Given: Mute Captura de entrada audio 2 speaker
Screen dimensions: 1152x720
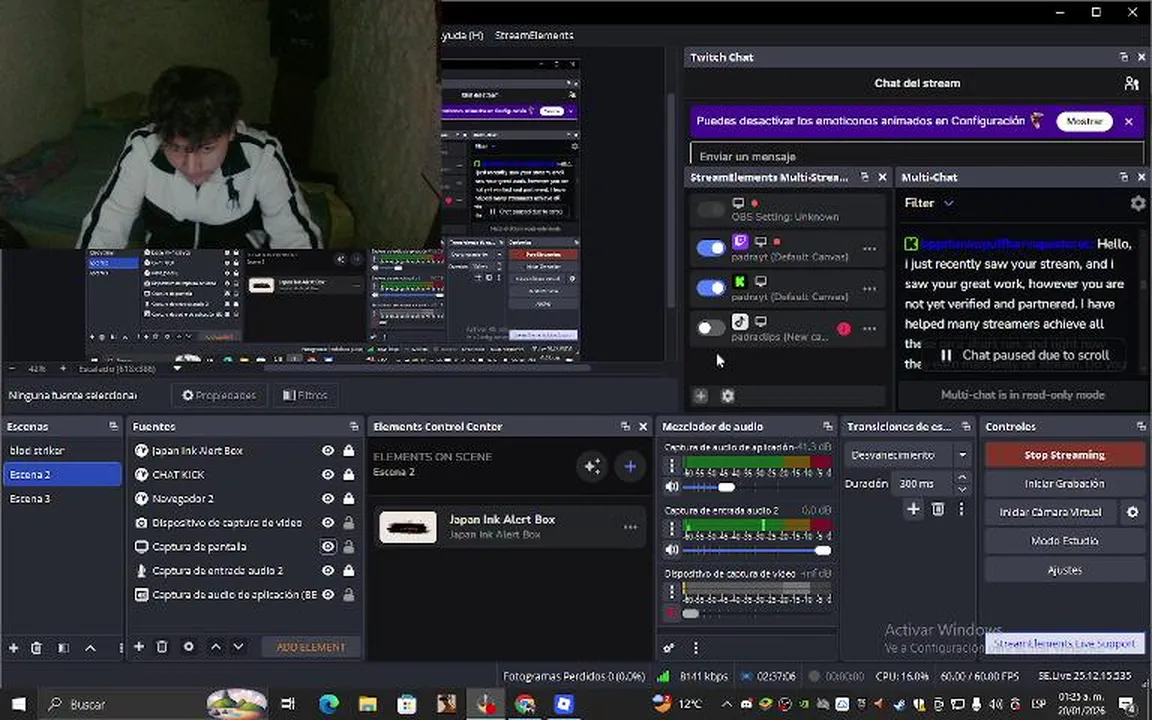Looking at the screenshot, I should pyautogui.click(x=672, y=550).
